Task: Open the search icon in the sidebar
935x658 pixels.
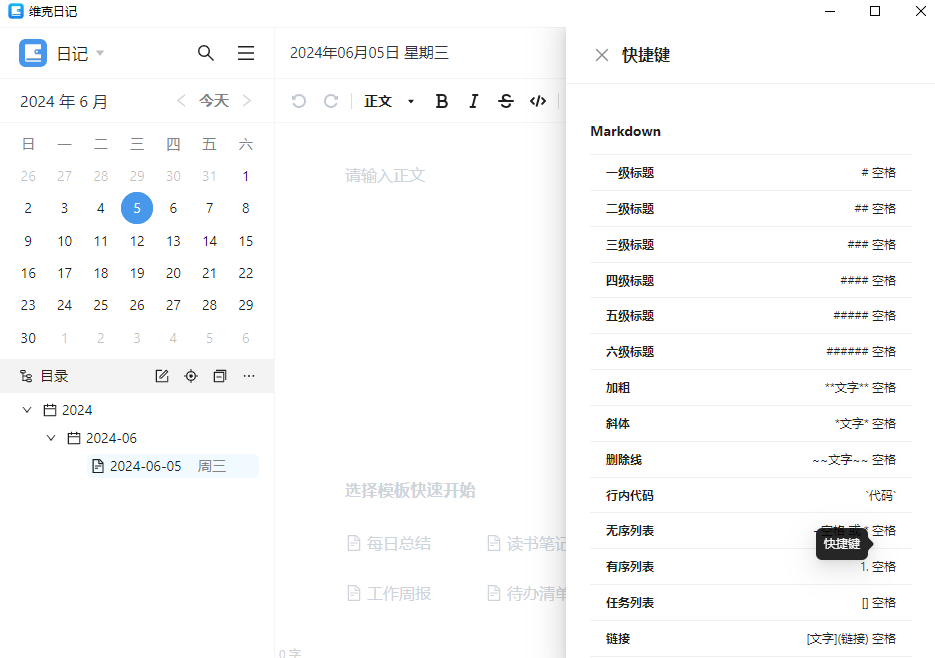Action: point(206,53)
